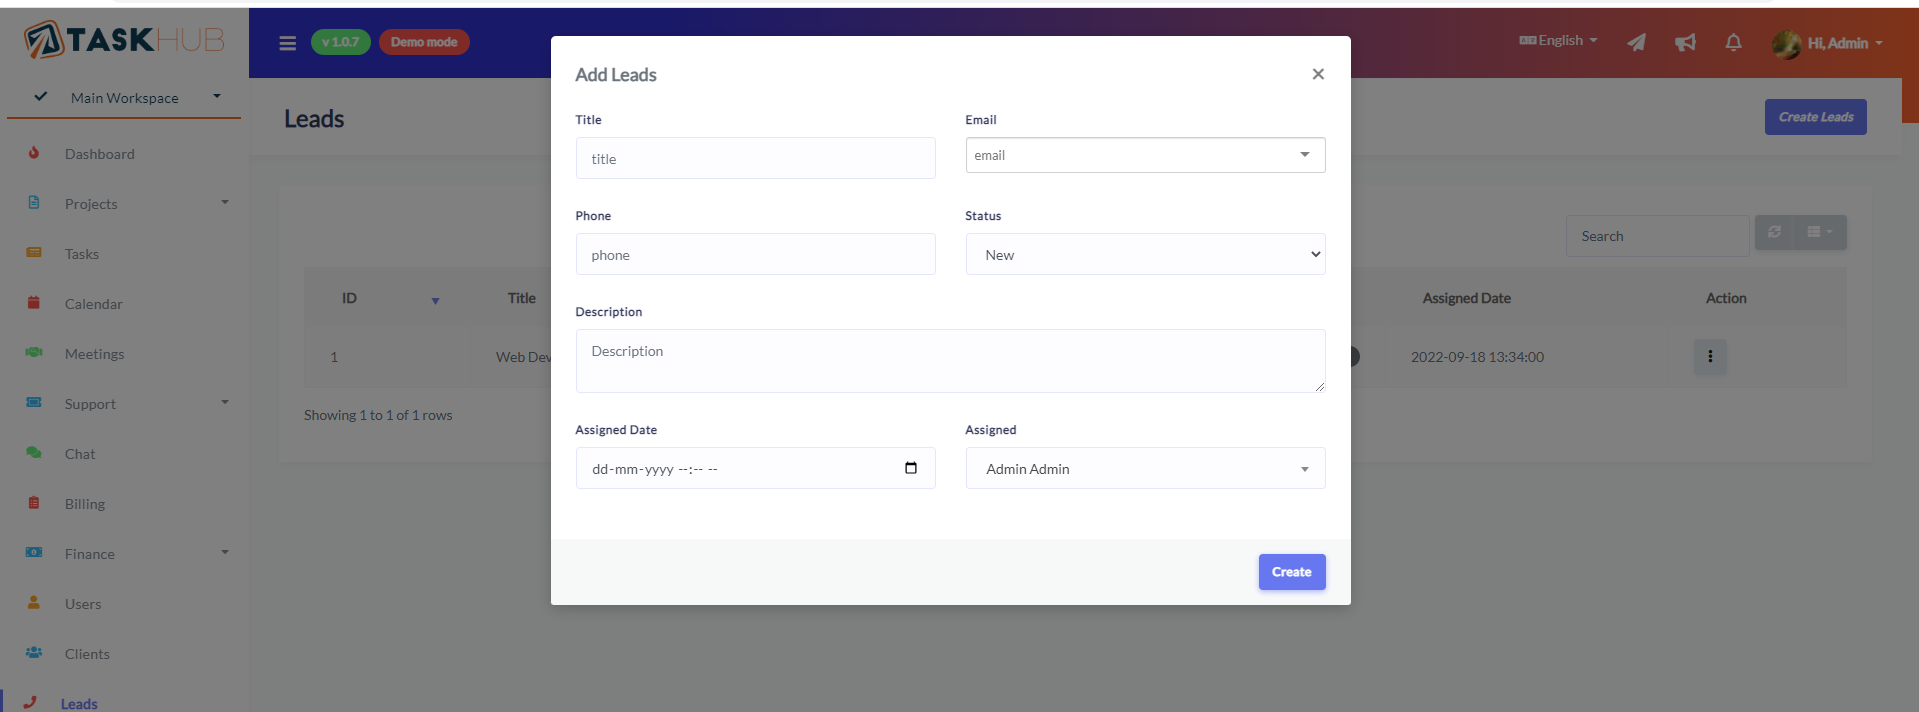The image size is (1919, 712).
Task: Open the Email dropdown
Action: (x=1144, y=155)
